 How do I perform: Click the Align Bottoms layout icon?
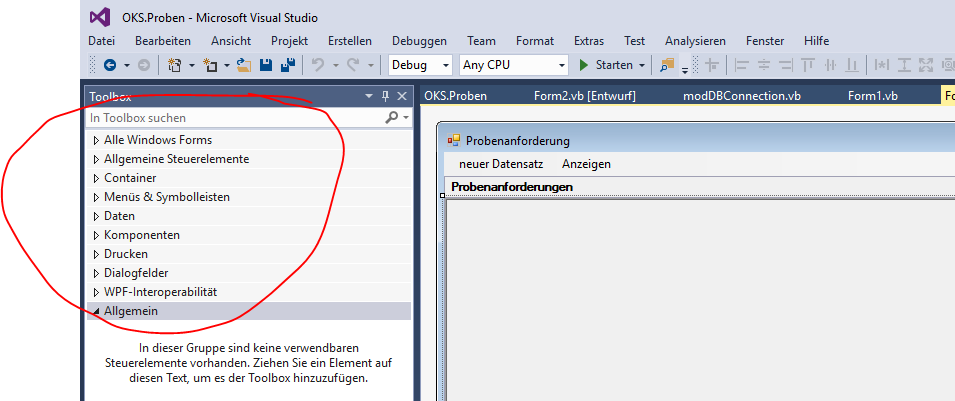tap(852, 65)
